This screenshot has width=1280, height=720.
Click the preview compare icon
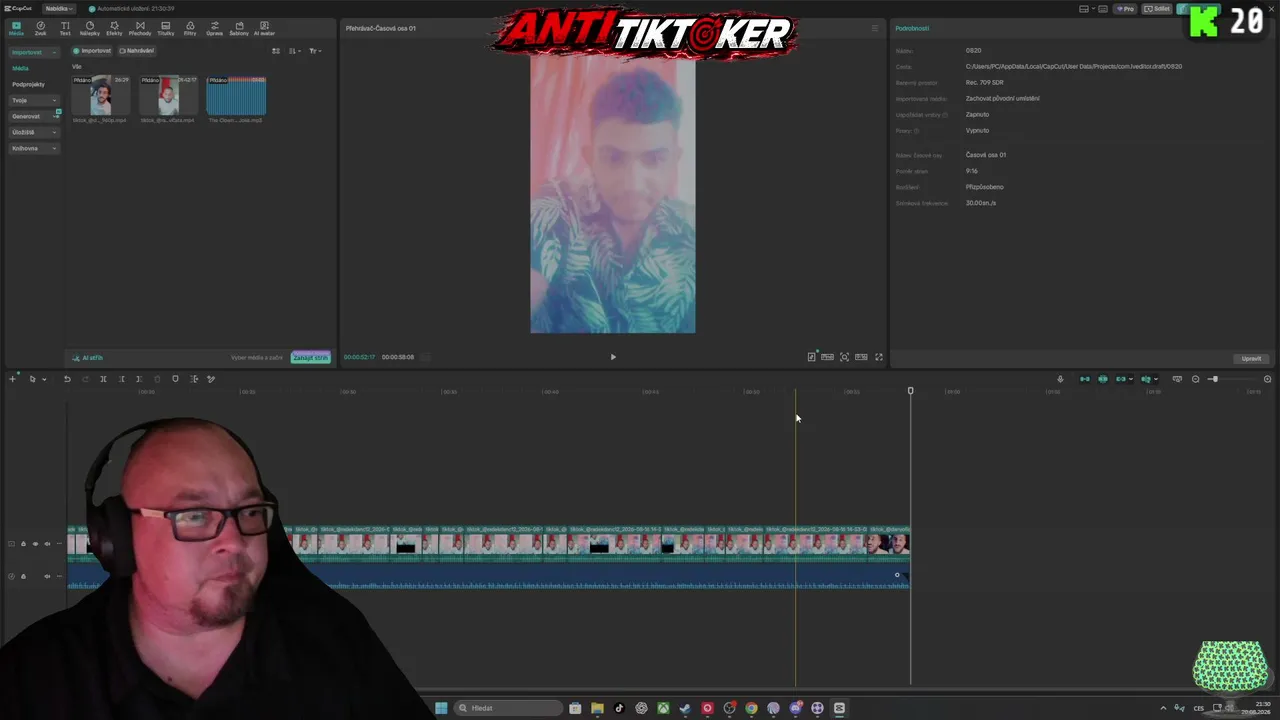(x=828, y=357)
